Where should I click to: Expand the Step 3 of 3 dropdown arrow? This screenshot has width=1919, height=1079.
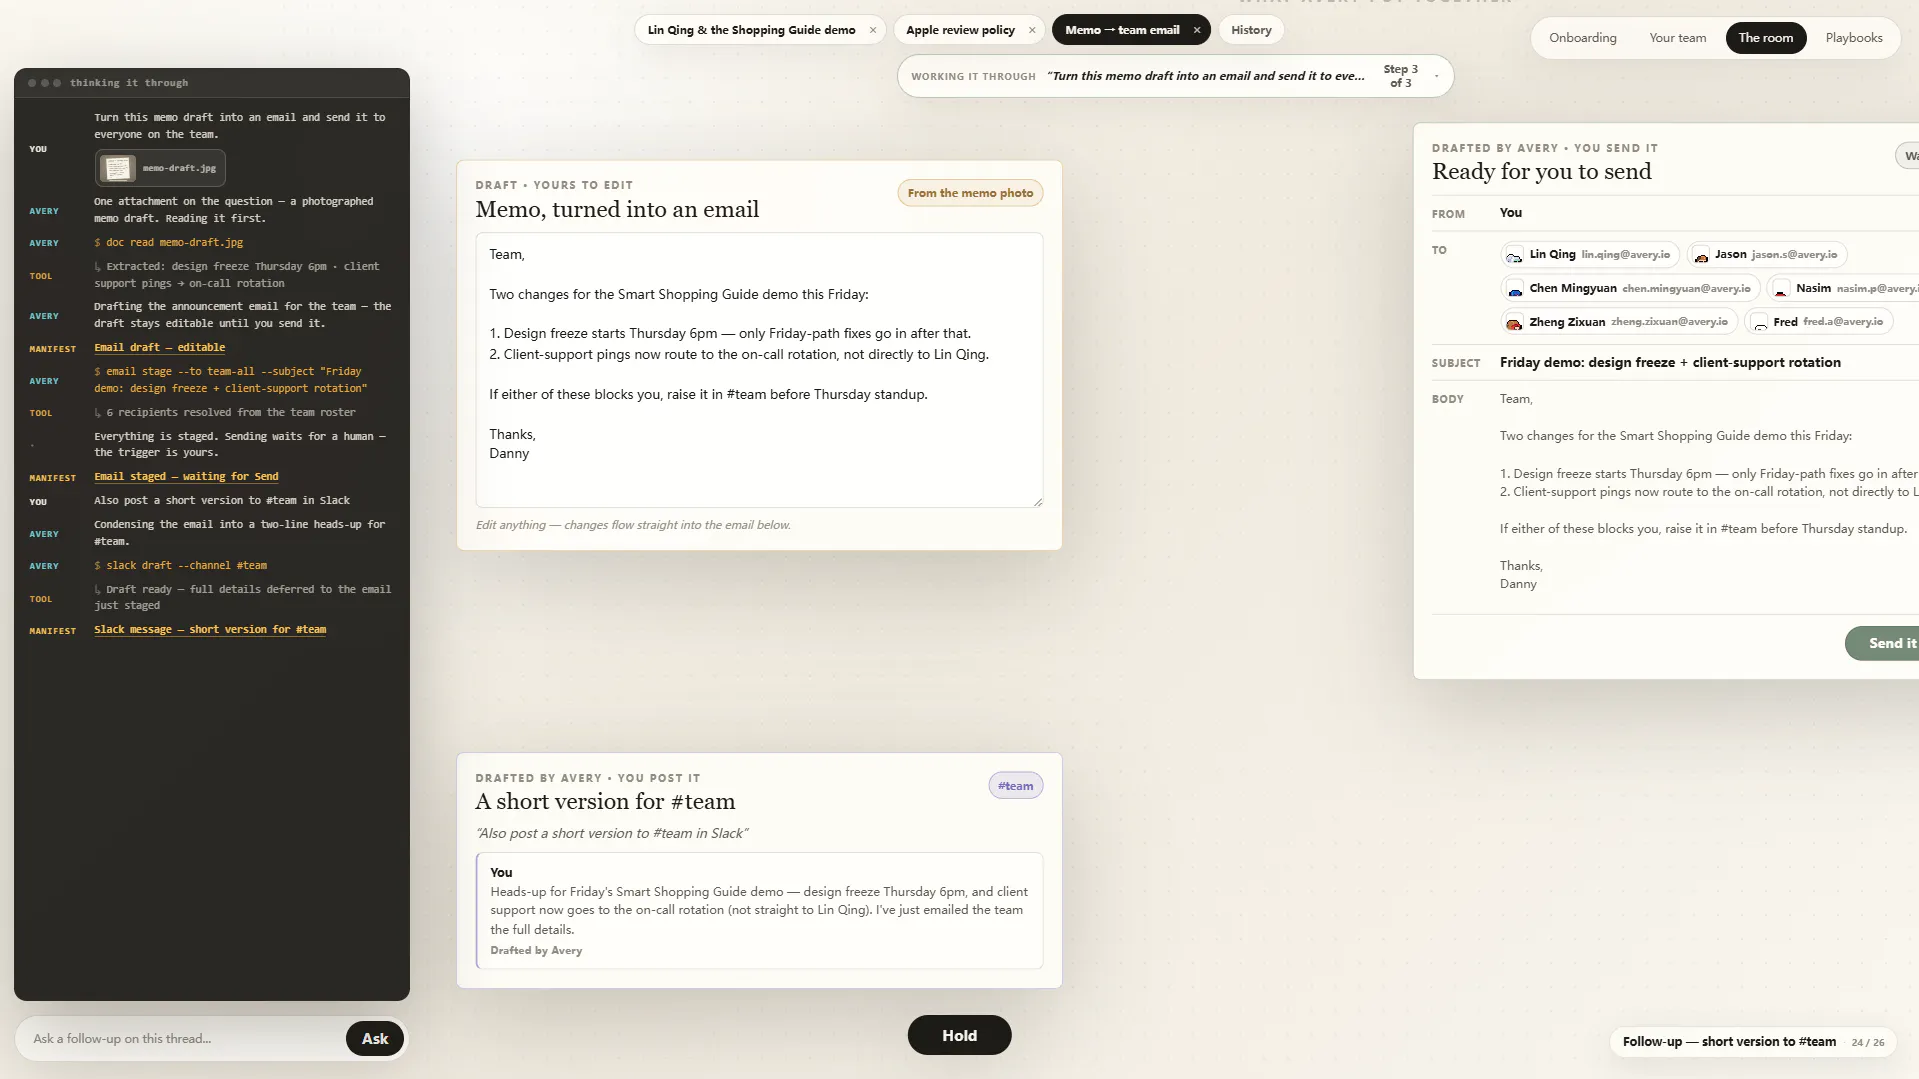(1436, 76)
